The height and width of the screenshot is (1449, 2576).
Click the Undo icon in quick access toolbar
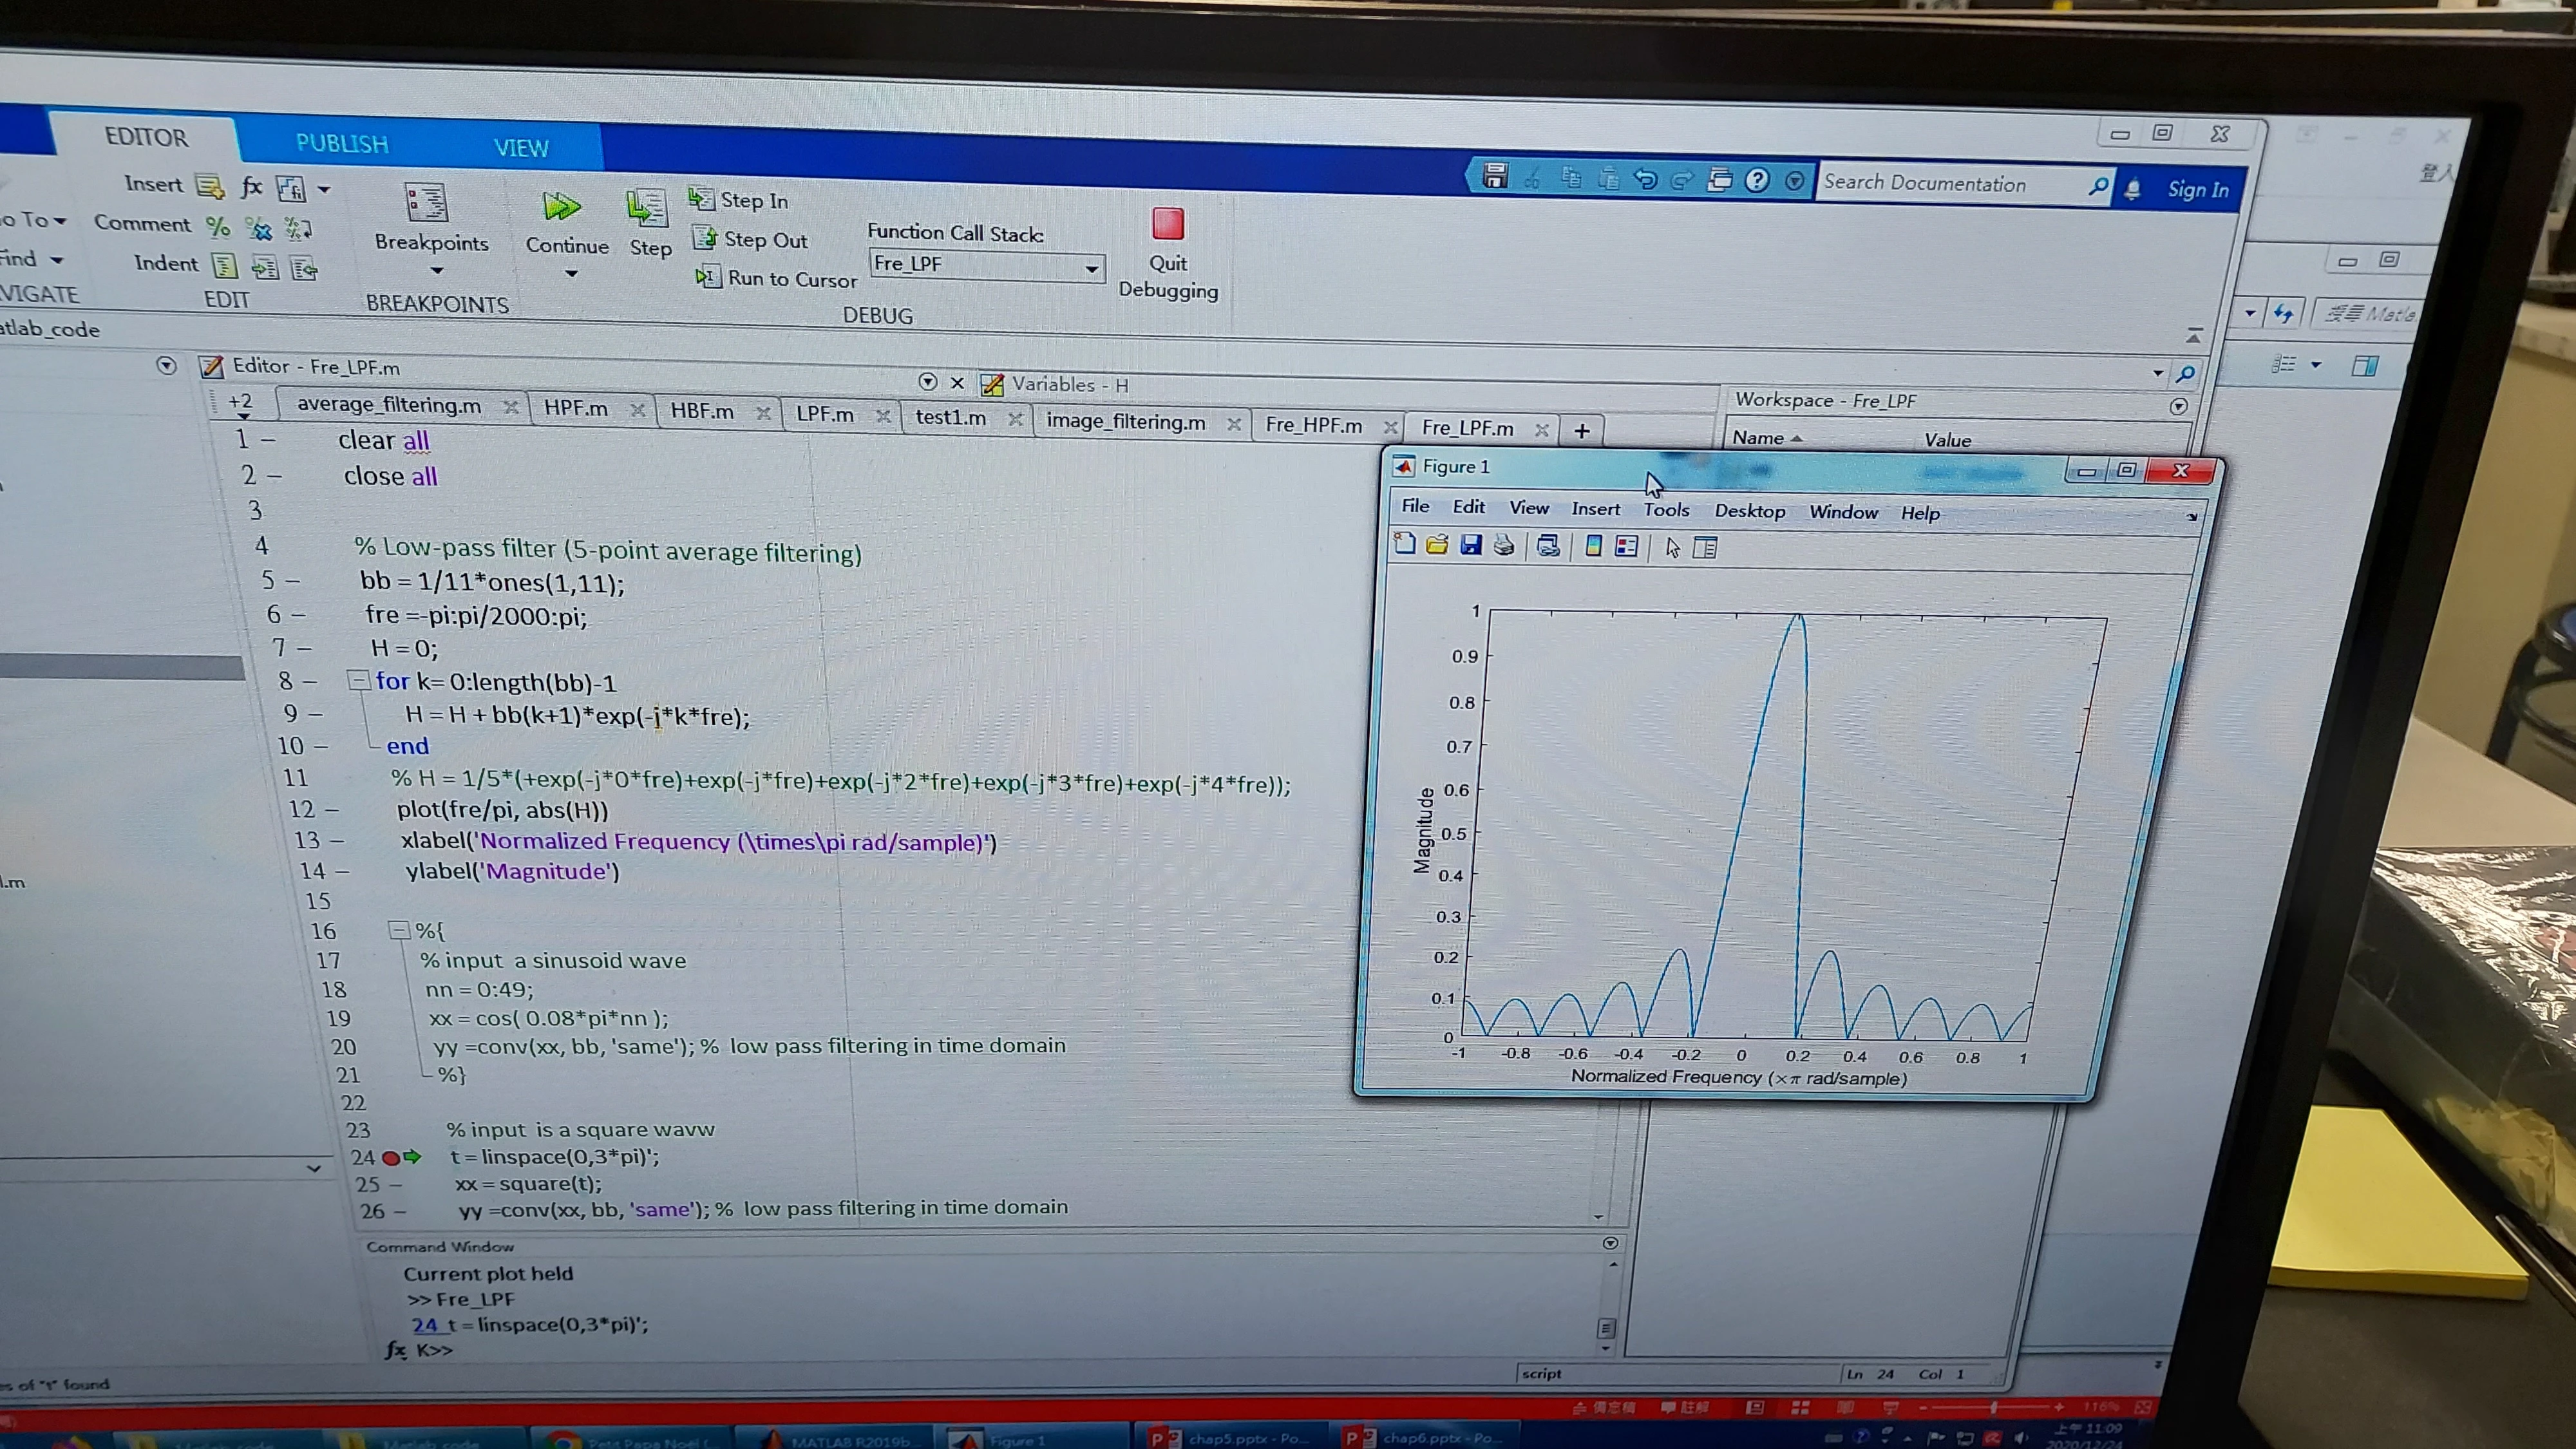coord(1645,179)
